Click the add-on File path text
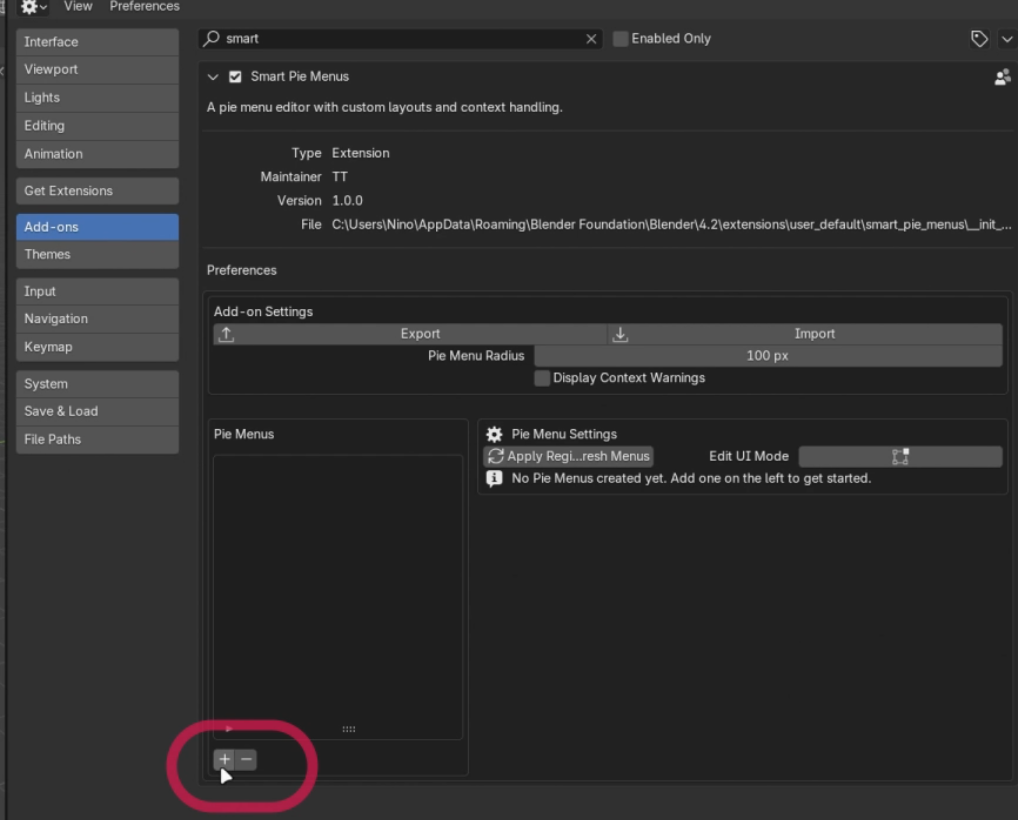The image size is (1018, 820). point(671,225)
